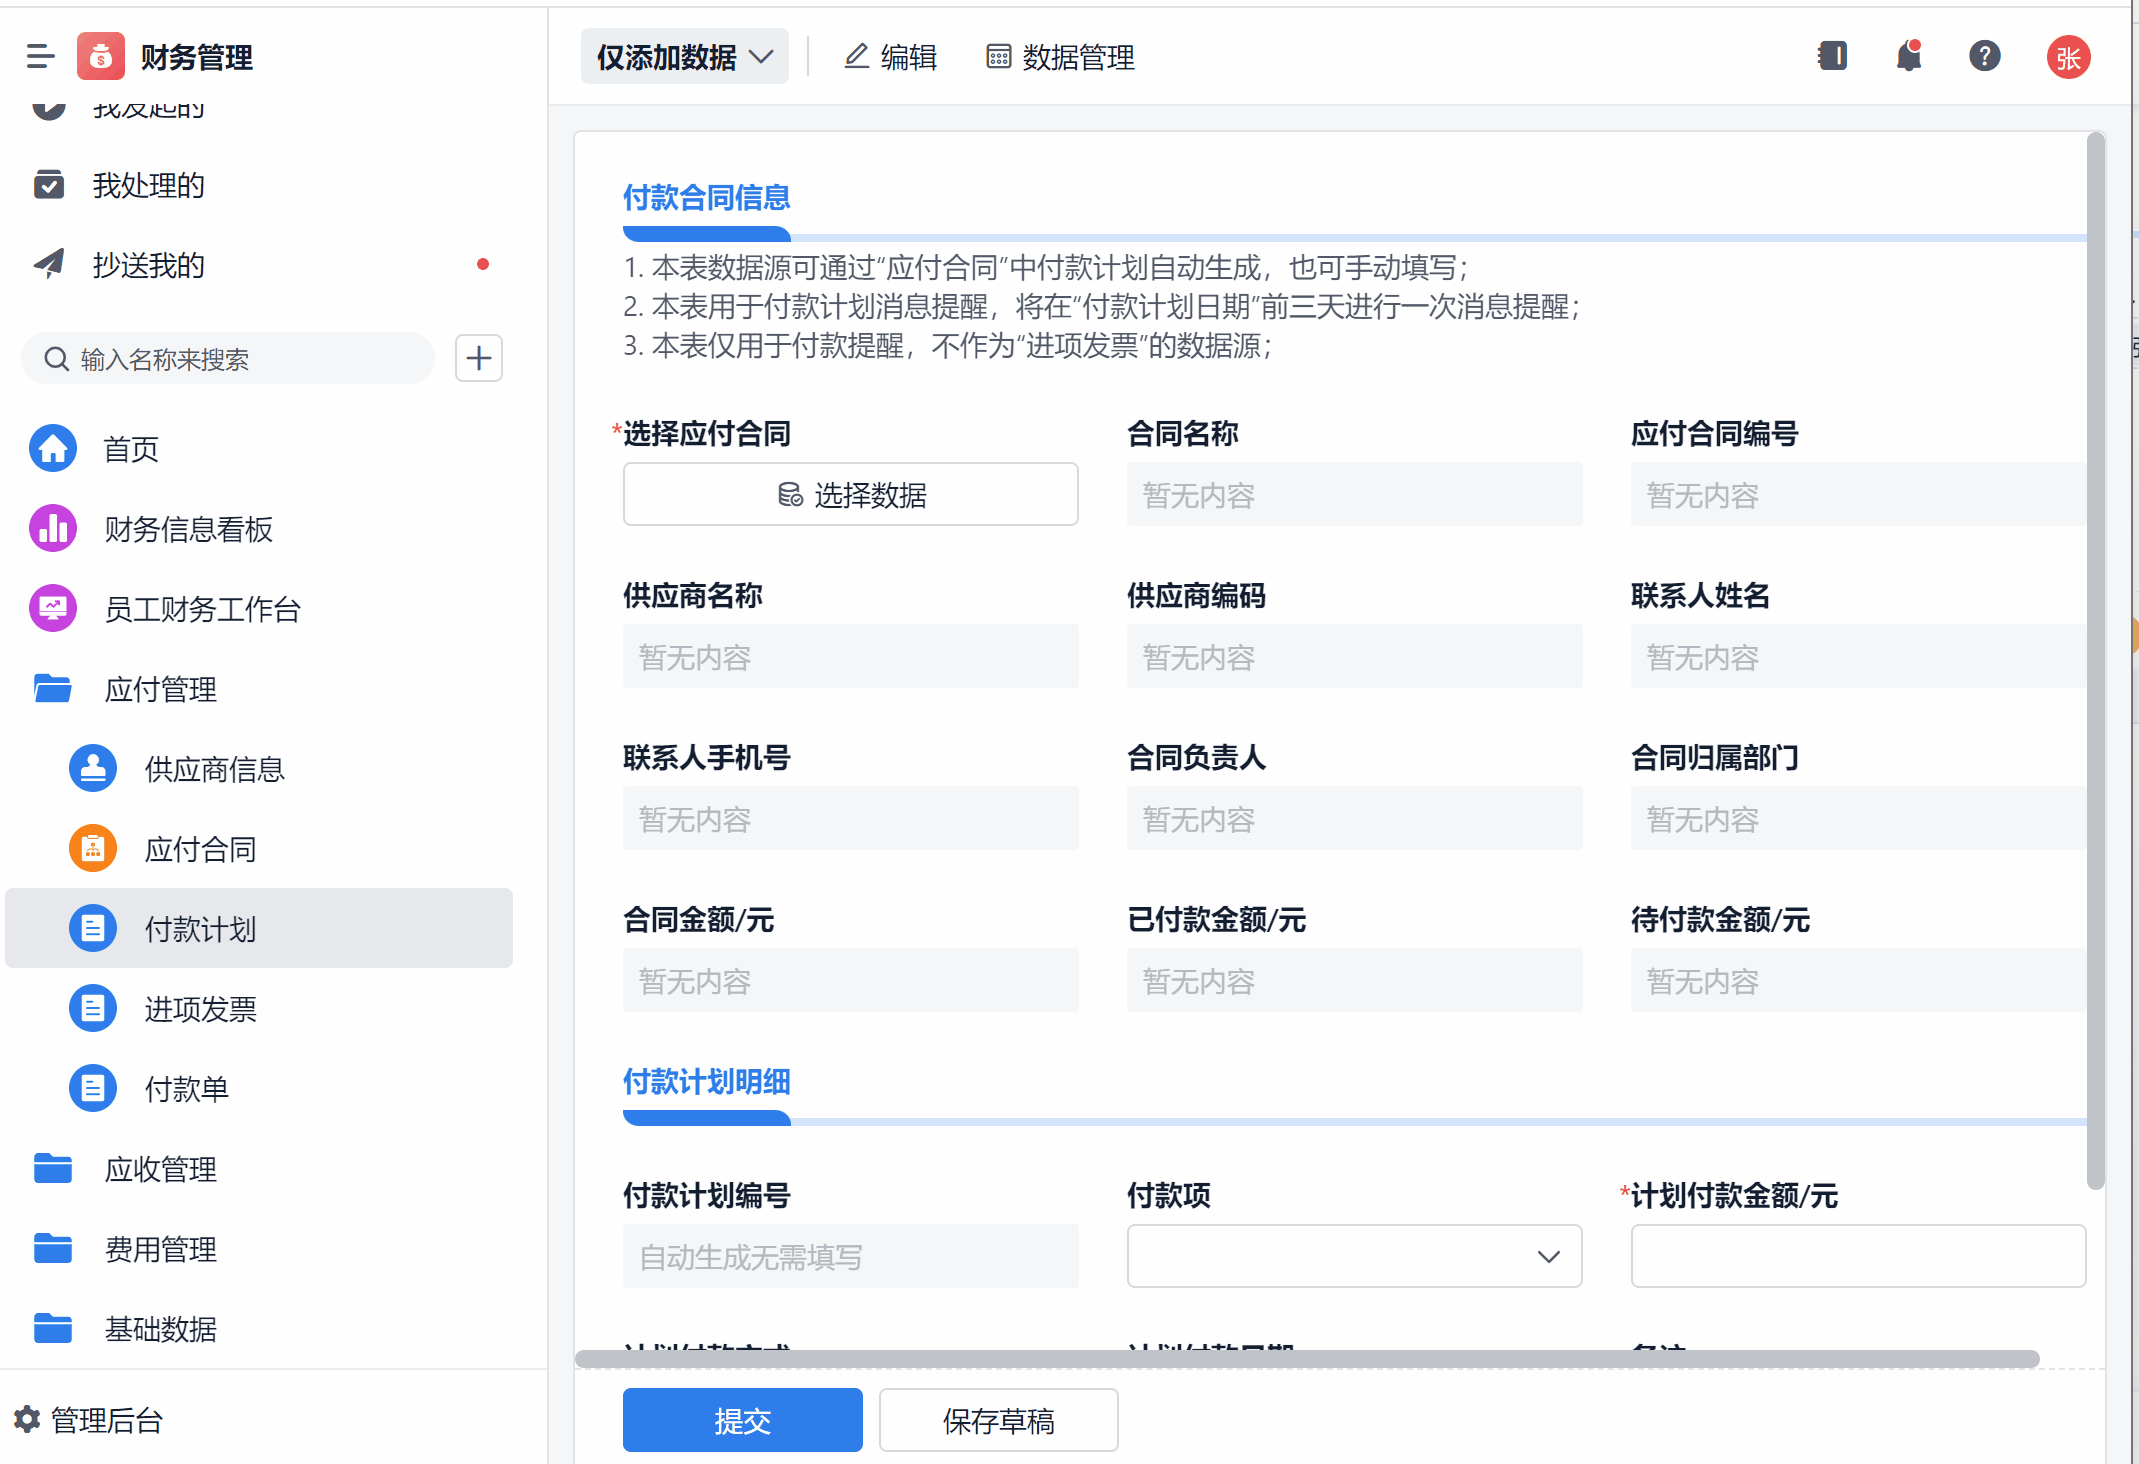Open the notifications bell icon

coord(1908,56)
